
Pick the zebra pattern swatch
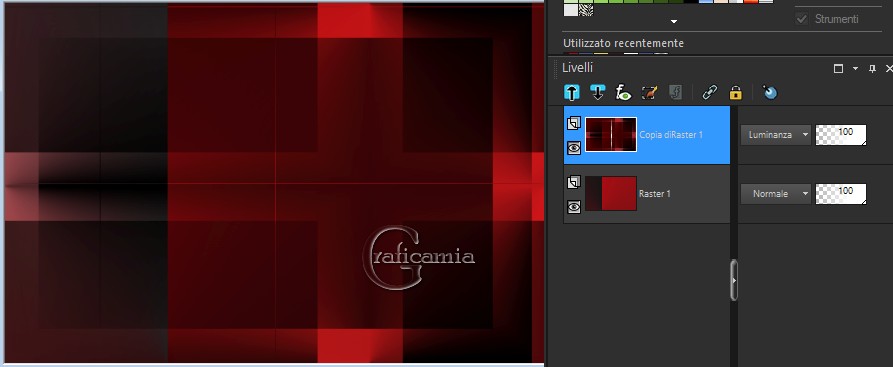[586, 10]
